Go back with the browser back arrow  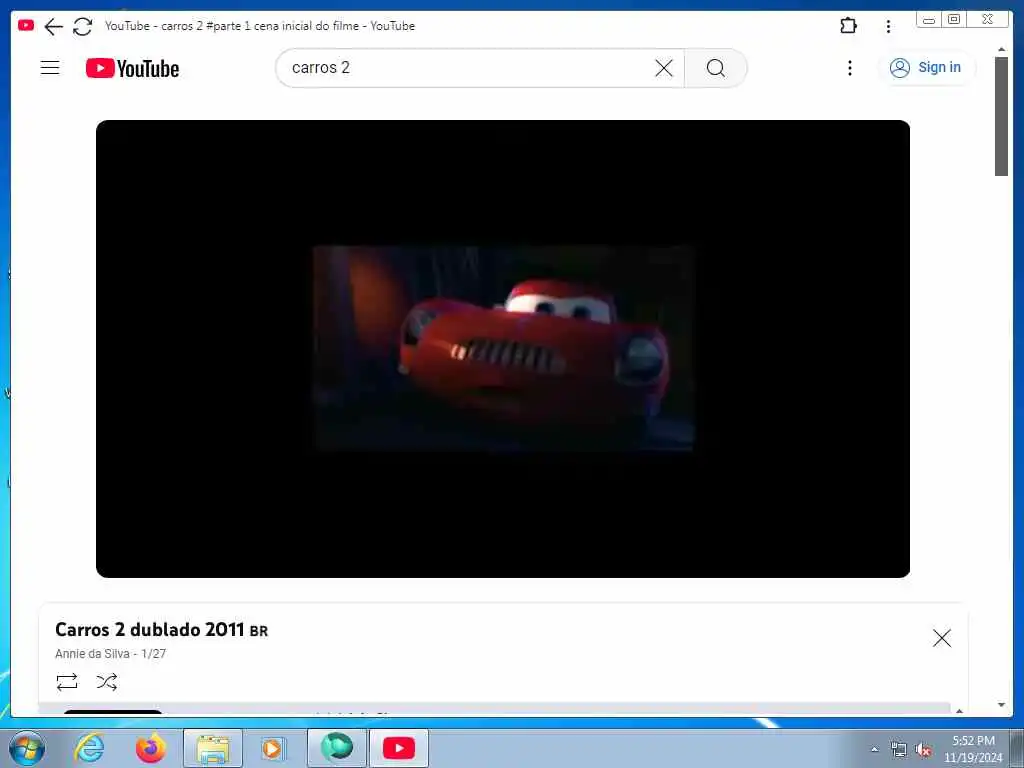(x=54, y=26)
